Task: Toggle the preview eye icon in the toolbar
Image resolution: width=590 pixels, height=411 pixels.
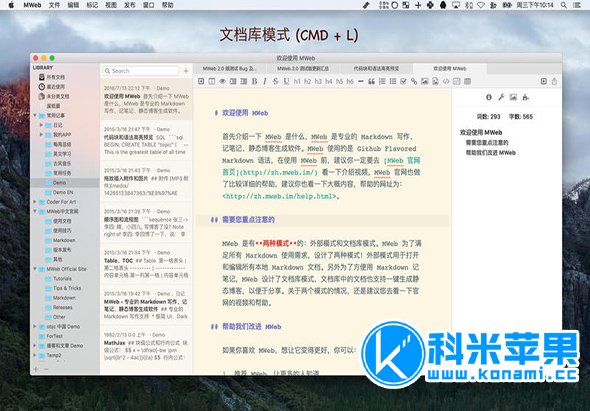Action: click(x=222, y=81)
